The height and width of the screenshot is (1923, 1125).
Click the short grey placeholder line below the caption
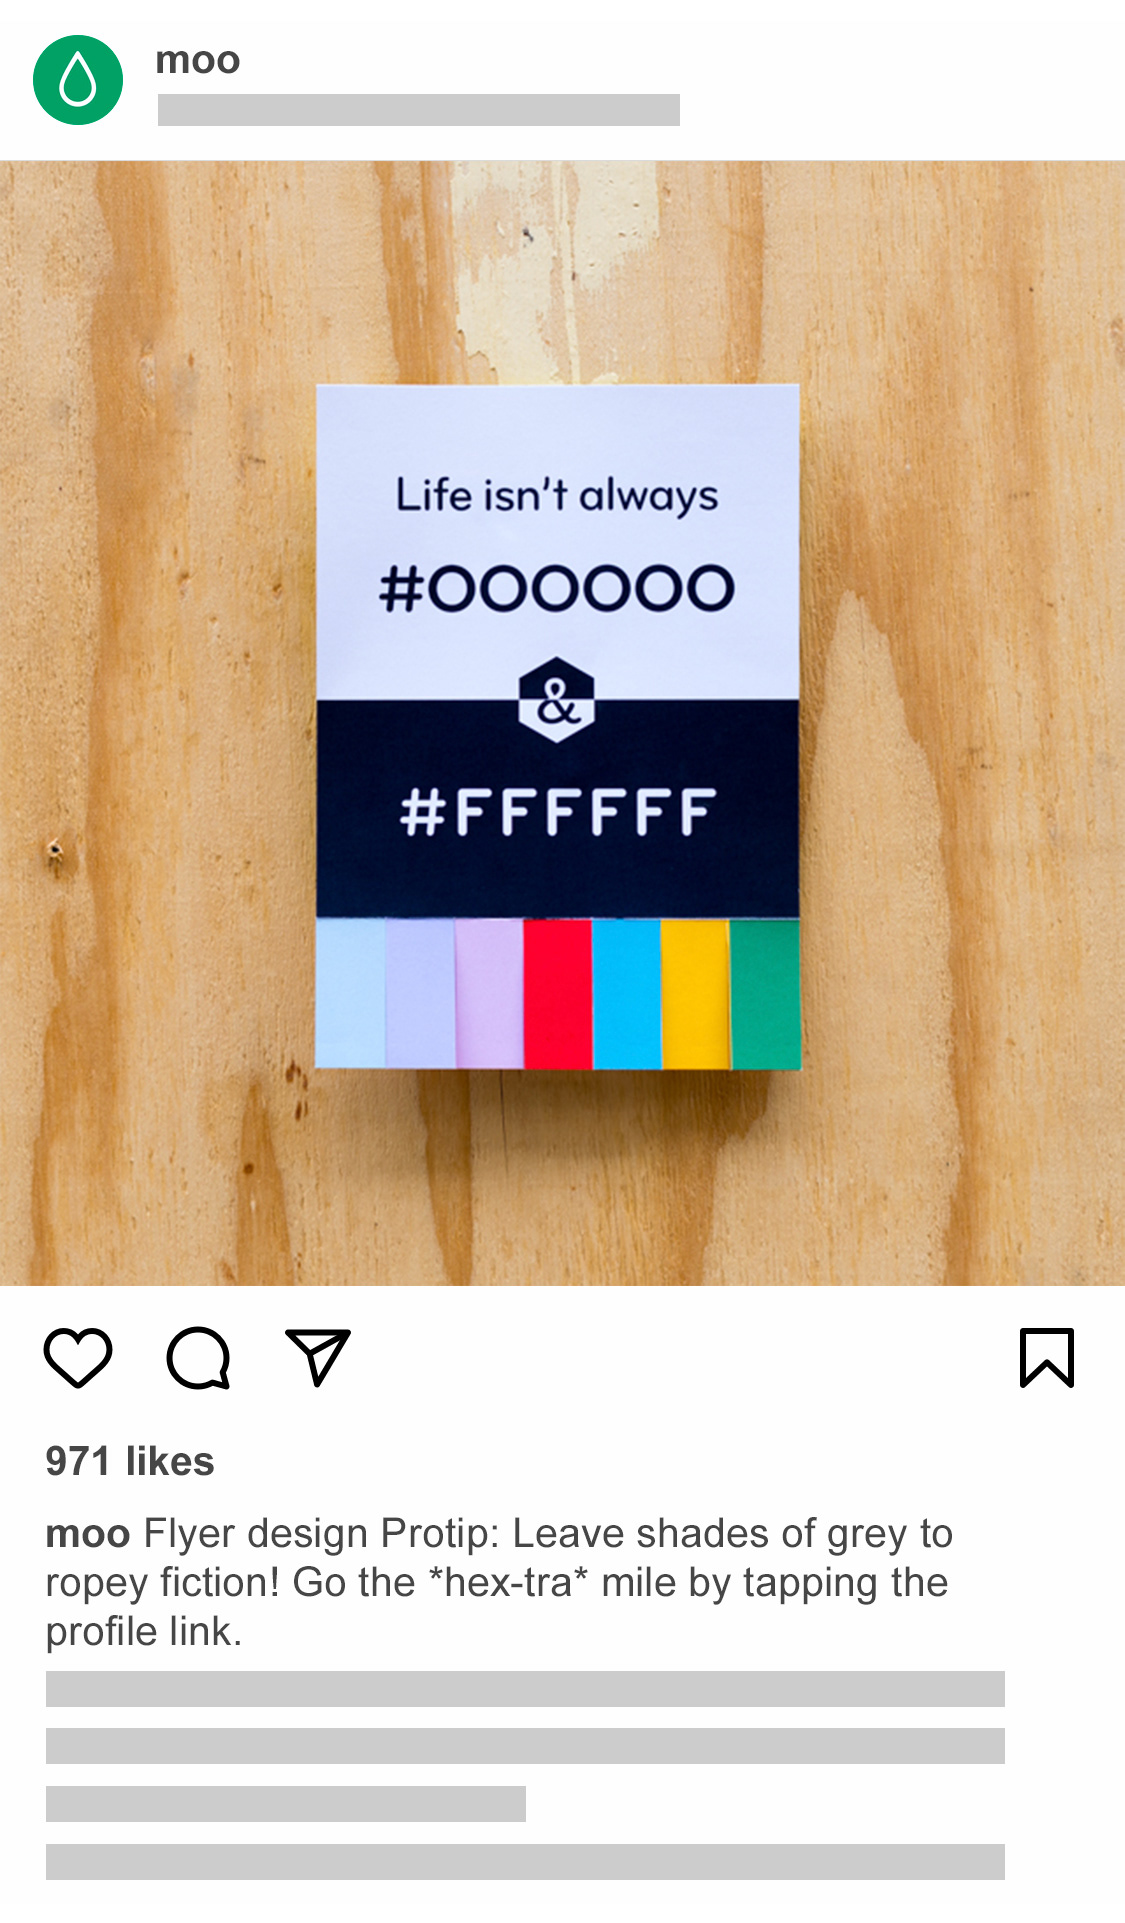(x=285, y=1804)
